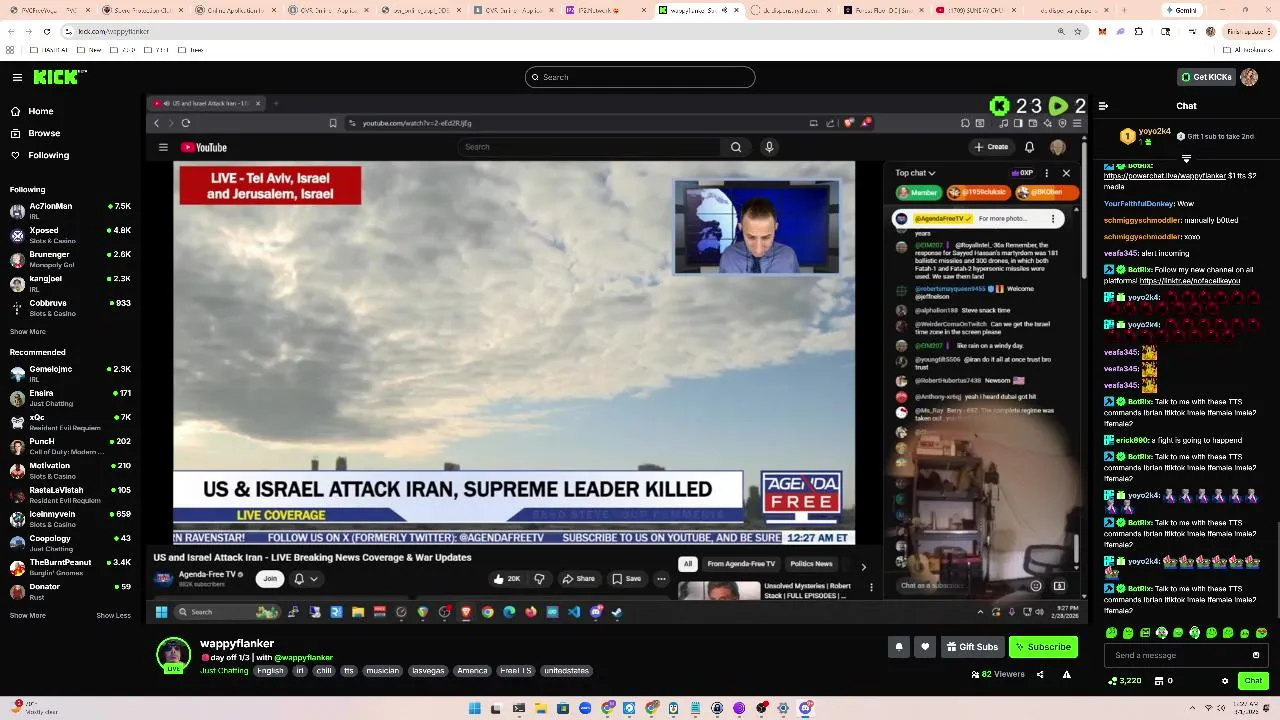Expand Show More under Following

(x=28, y=331)
